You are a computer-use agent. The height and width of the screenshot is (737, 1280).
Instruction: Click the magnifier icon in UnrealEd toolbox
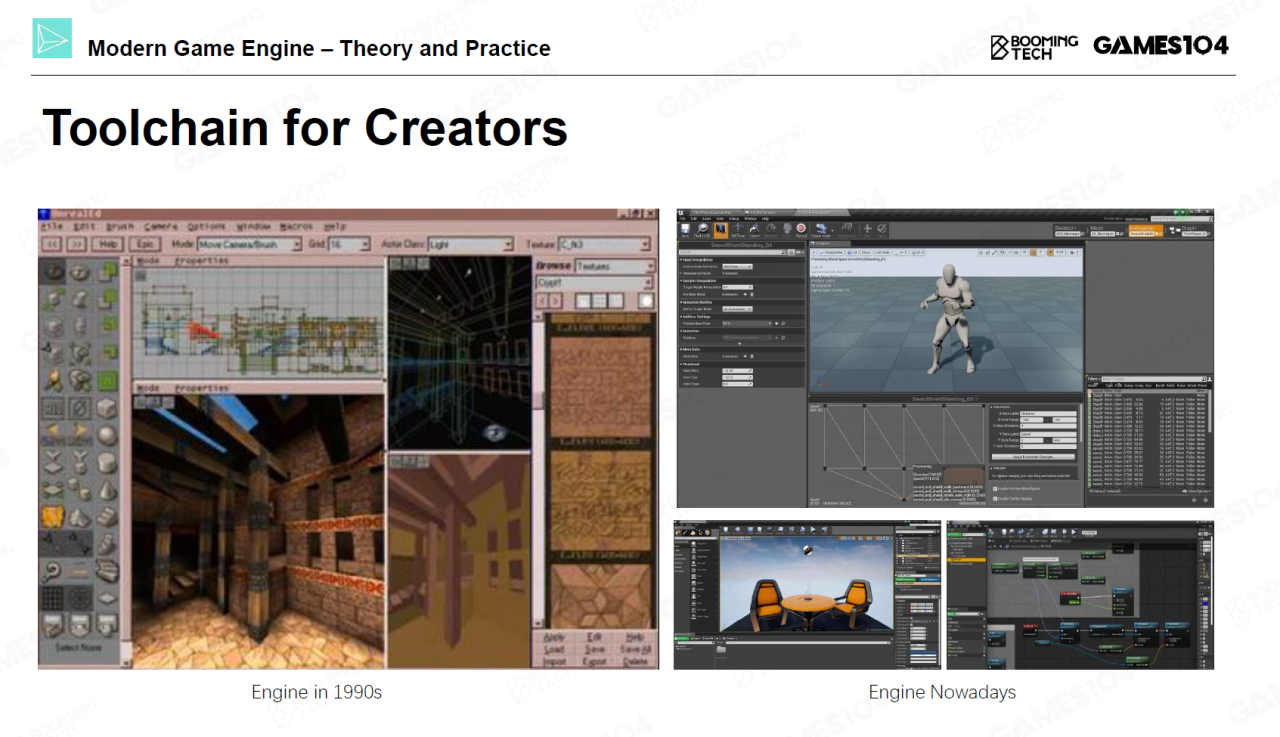[x=52, y=570]
